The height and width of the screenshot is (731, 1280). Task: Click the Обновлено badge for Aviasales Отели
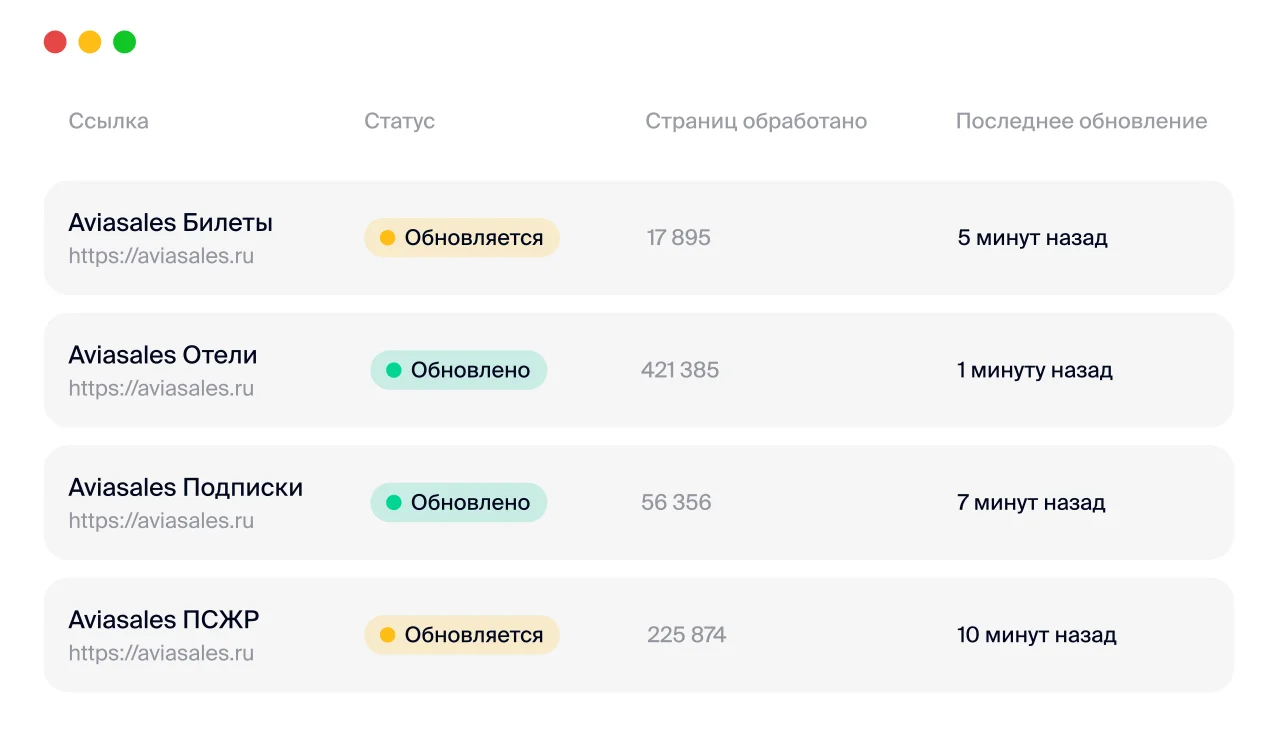point(458,370)
